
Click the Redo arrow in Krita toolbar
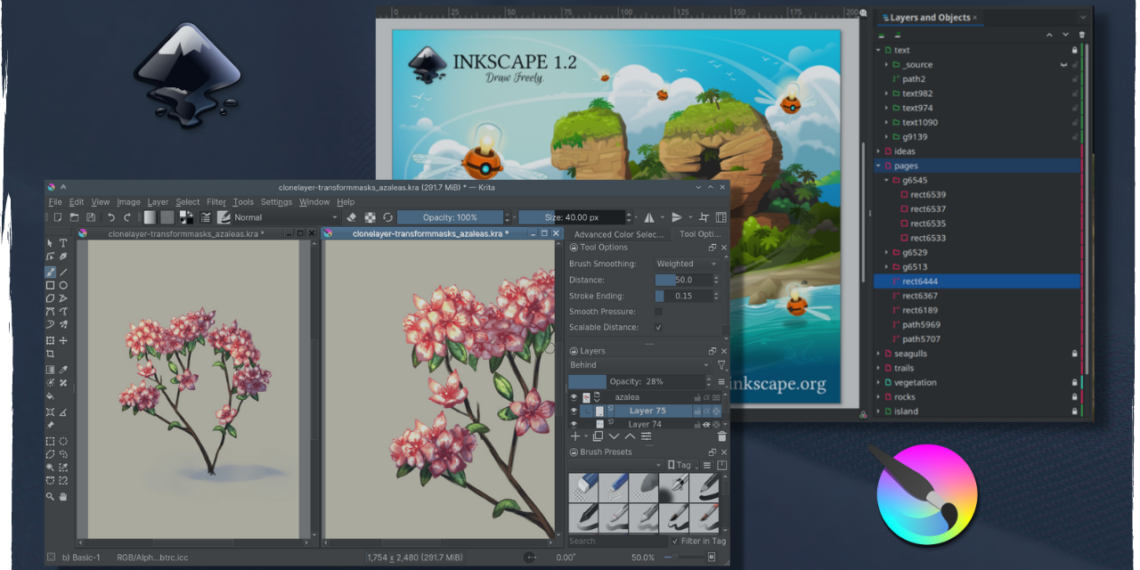coord(127,217)
